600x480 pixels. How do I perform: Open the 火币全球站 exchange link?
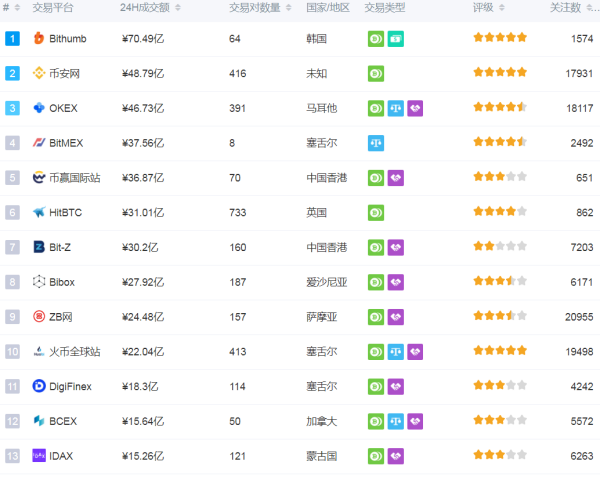coord(75,352)
